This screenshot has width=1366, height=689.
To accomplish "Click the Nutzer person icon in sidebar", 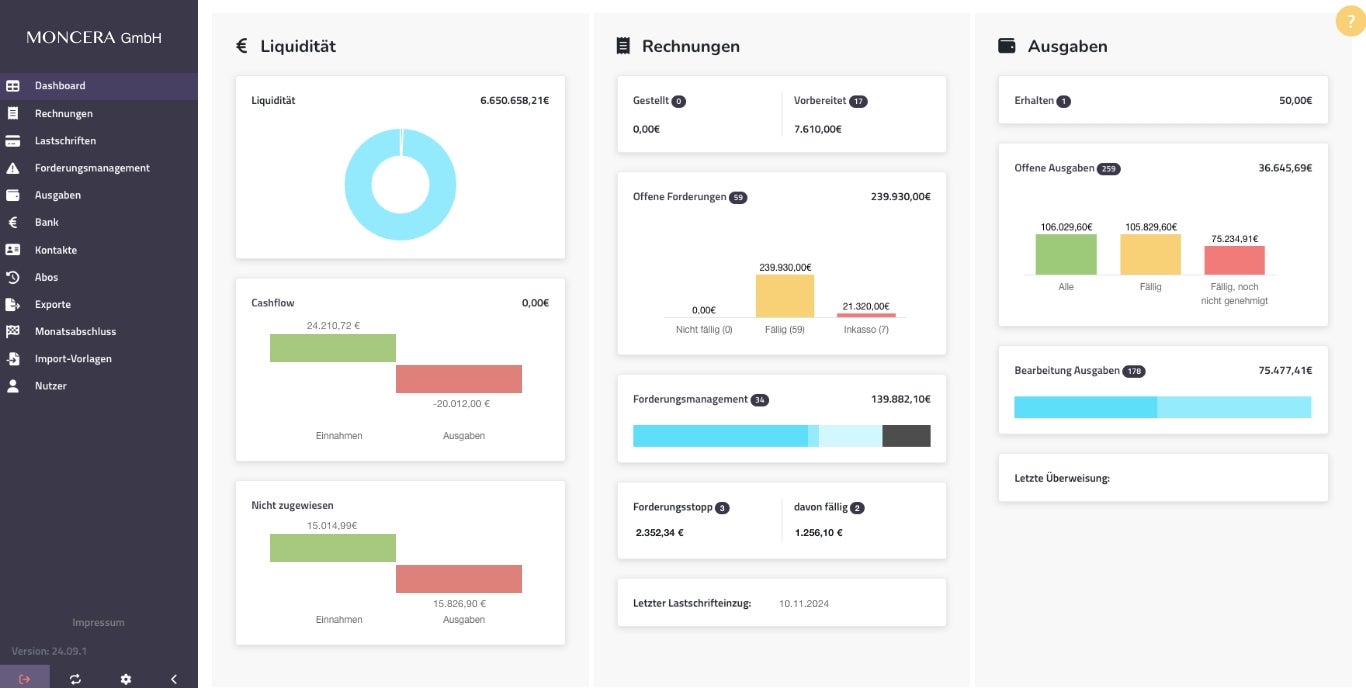I will coord(13,385).
